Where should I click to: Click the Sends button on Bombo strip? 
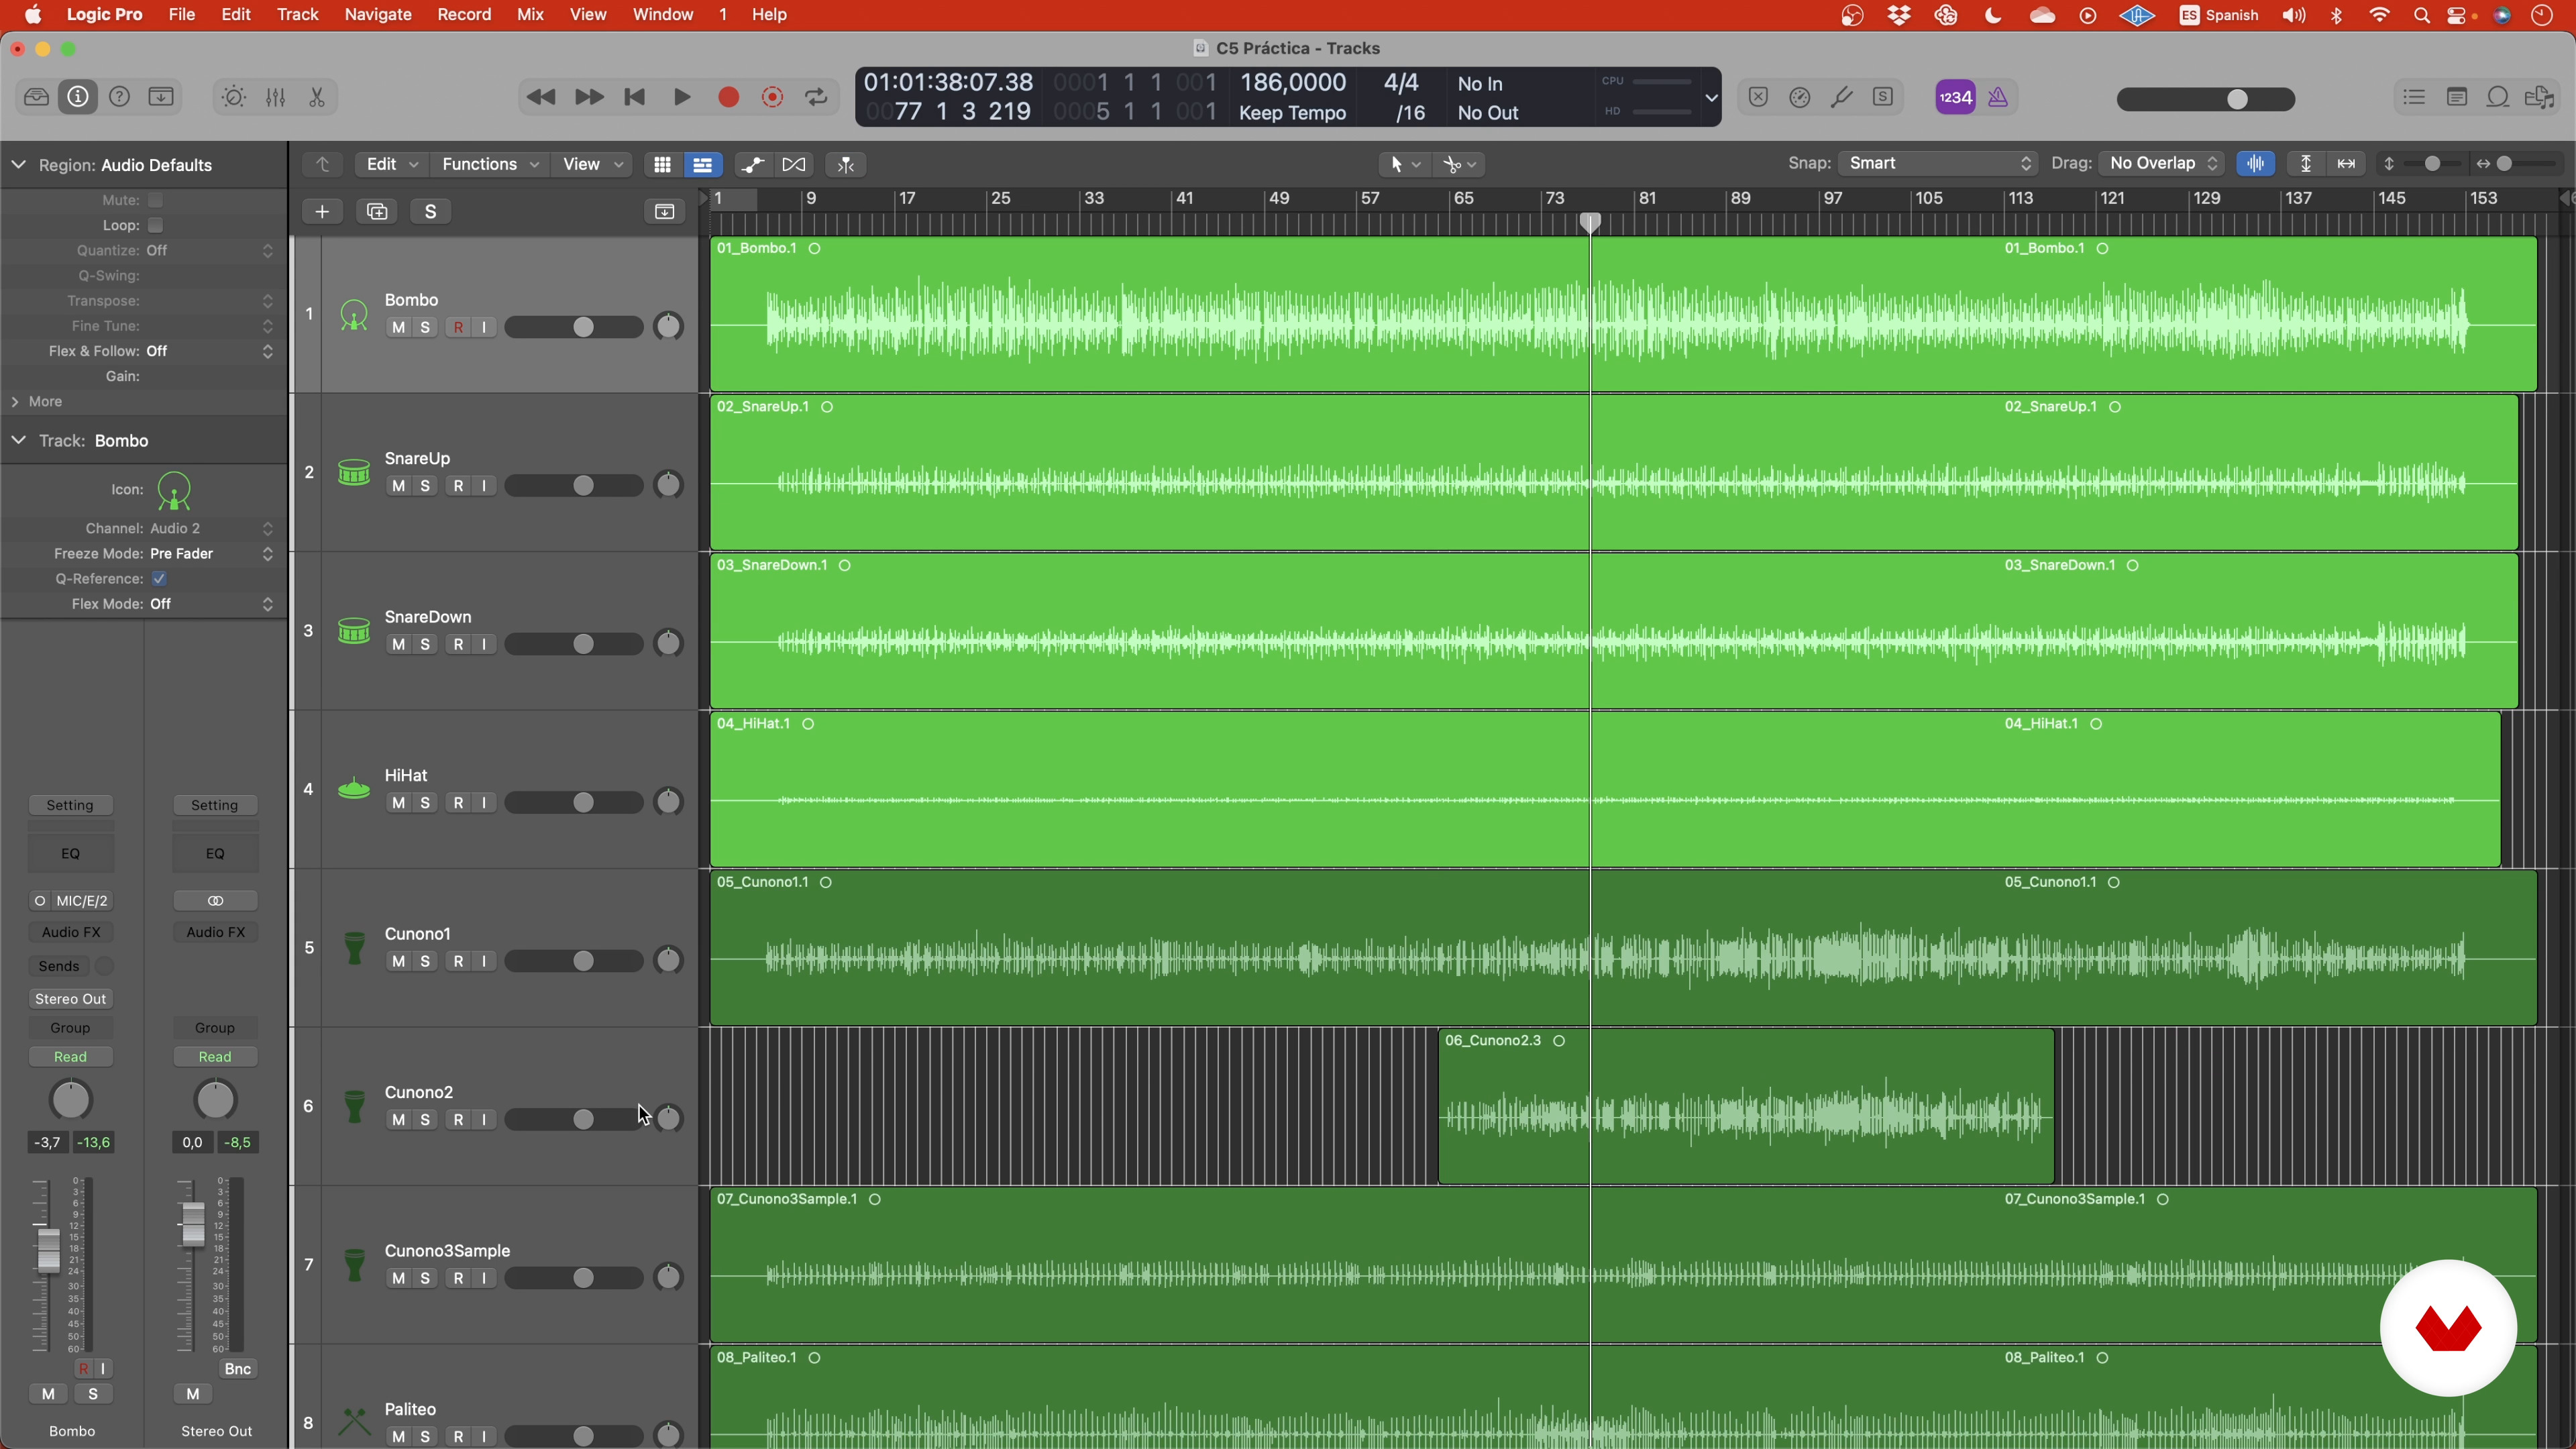(x=59, y=967)
